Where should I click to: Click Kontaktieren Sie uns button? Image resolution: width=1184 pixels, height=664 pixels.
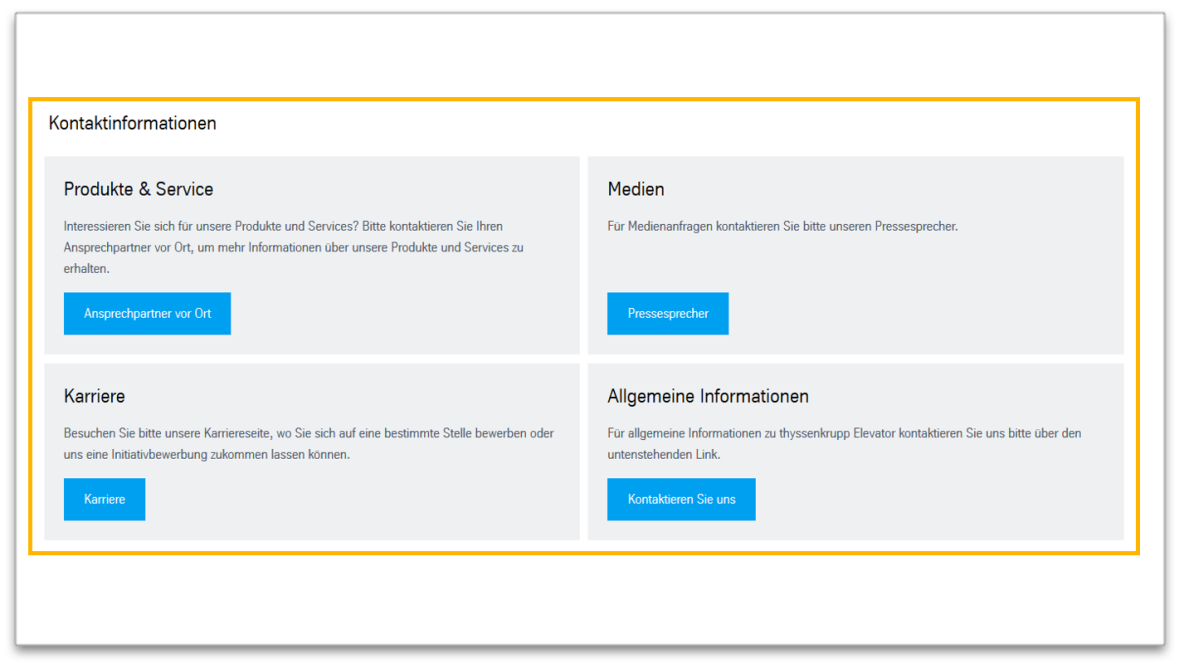(x=681, y=499)
